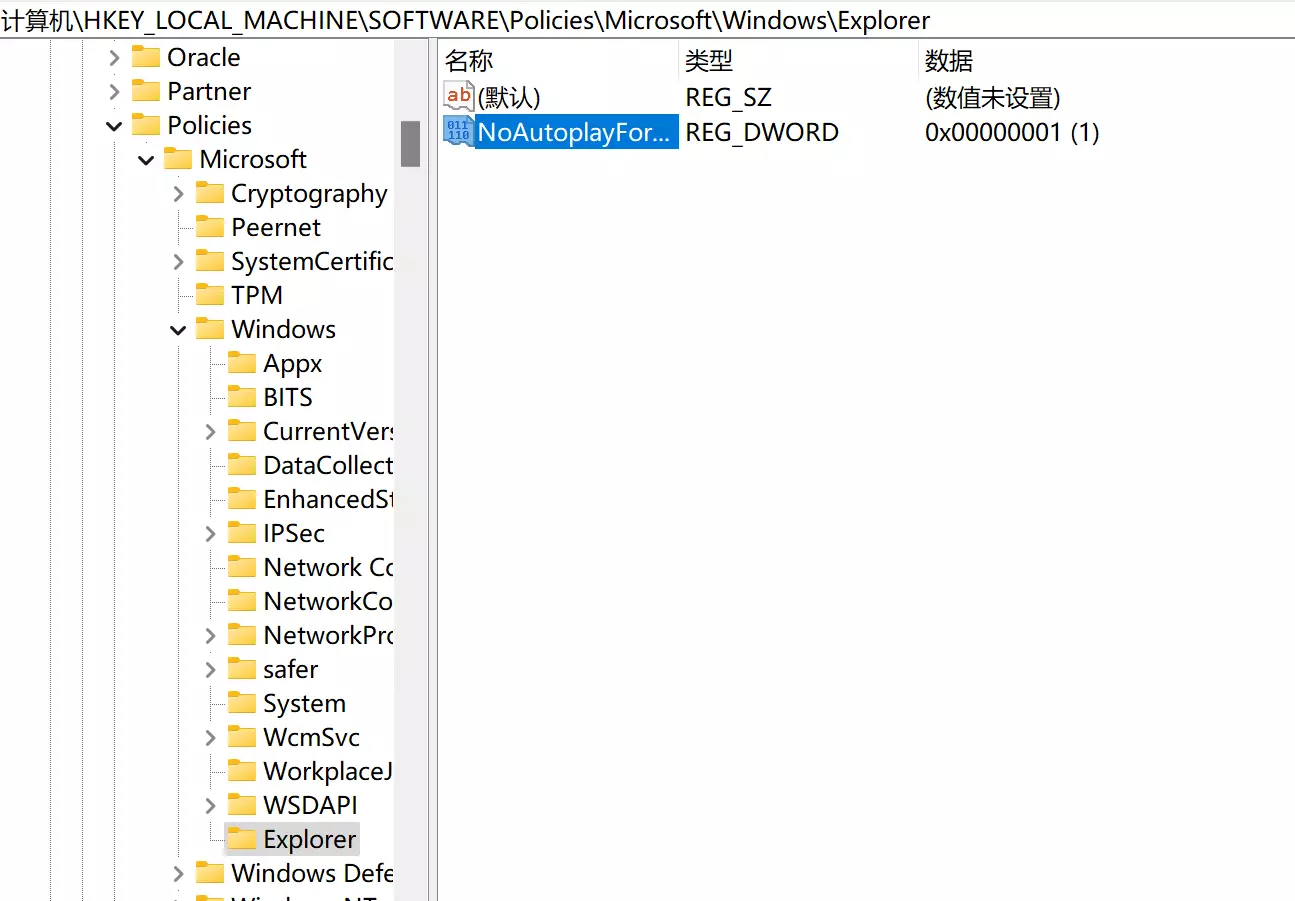Expand the Oracle registry key
This screenshot has width=1295, height=901.
click(x=114, y=57)
